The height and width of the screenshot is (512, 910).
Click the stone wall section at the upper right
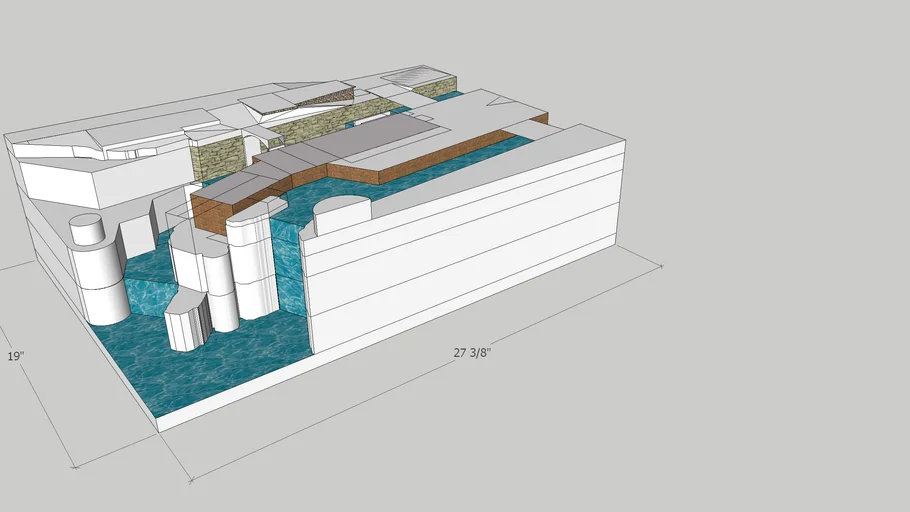(435, 90)
